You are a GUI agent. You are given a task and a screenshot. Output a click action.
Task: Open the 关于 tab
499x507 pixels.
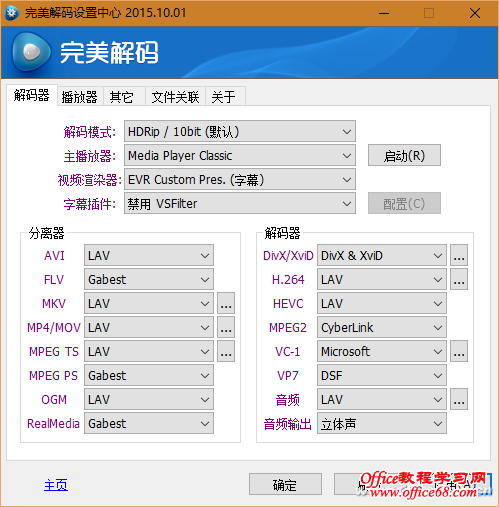(x=225, y=97)
